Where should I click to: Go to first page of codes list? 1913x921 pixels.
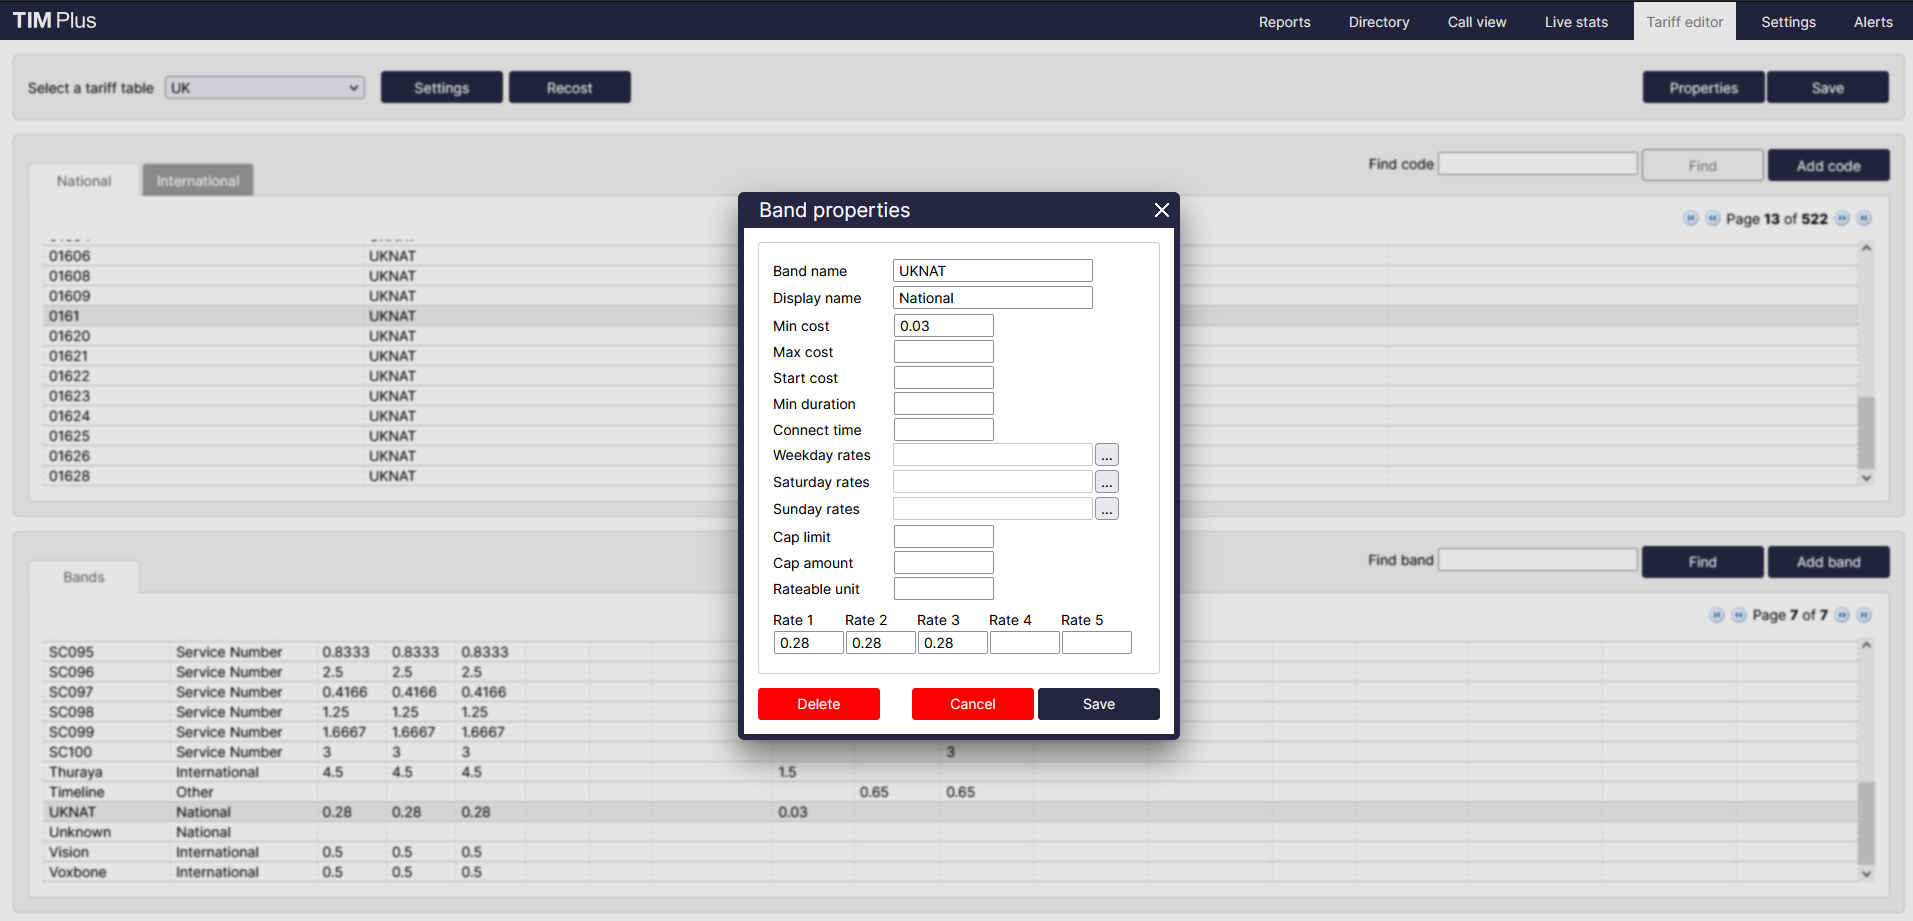click(1691, 219)
